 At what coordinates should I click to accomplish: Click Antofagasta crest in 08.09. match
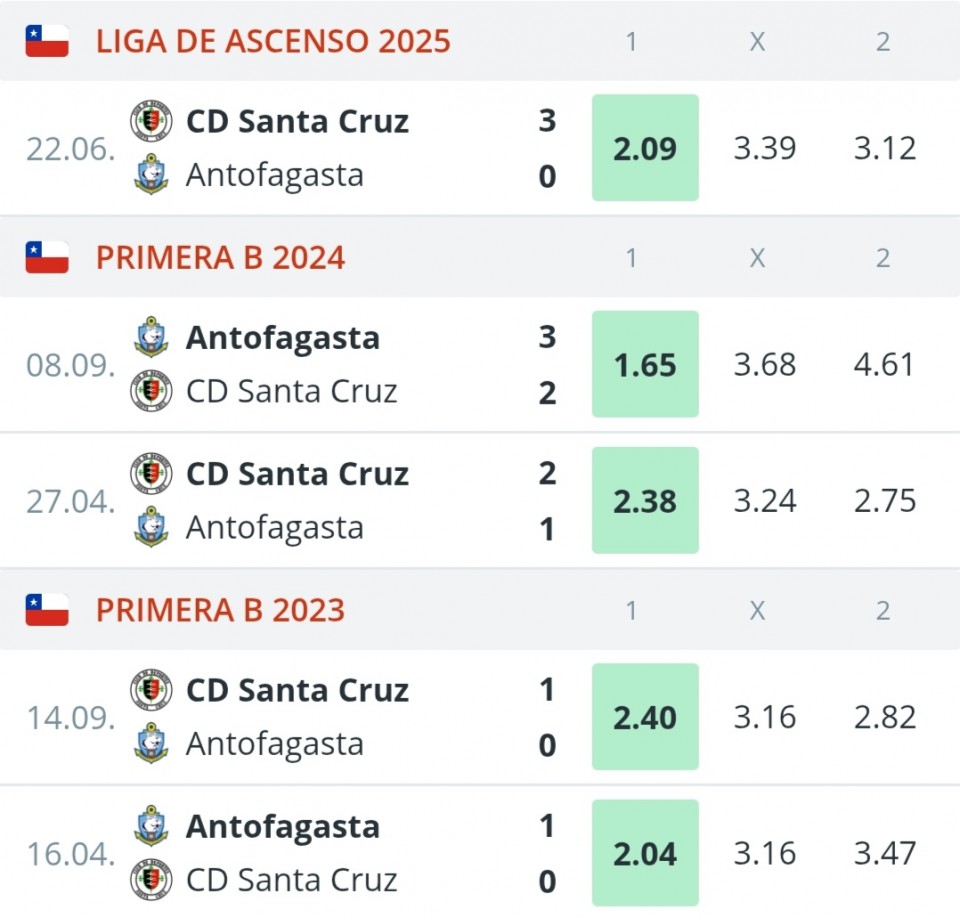[151, 337]
